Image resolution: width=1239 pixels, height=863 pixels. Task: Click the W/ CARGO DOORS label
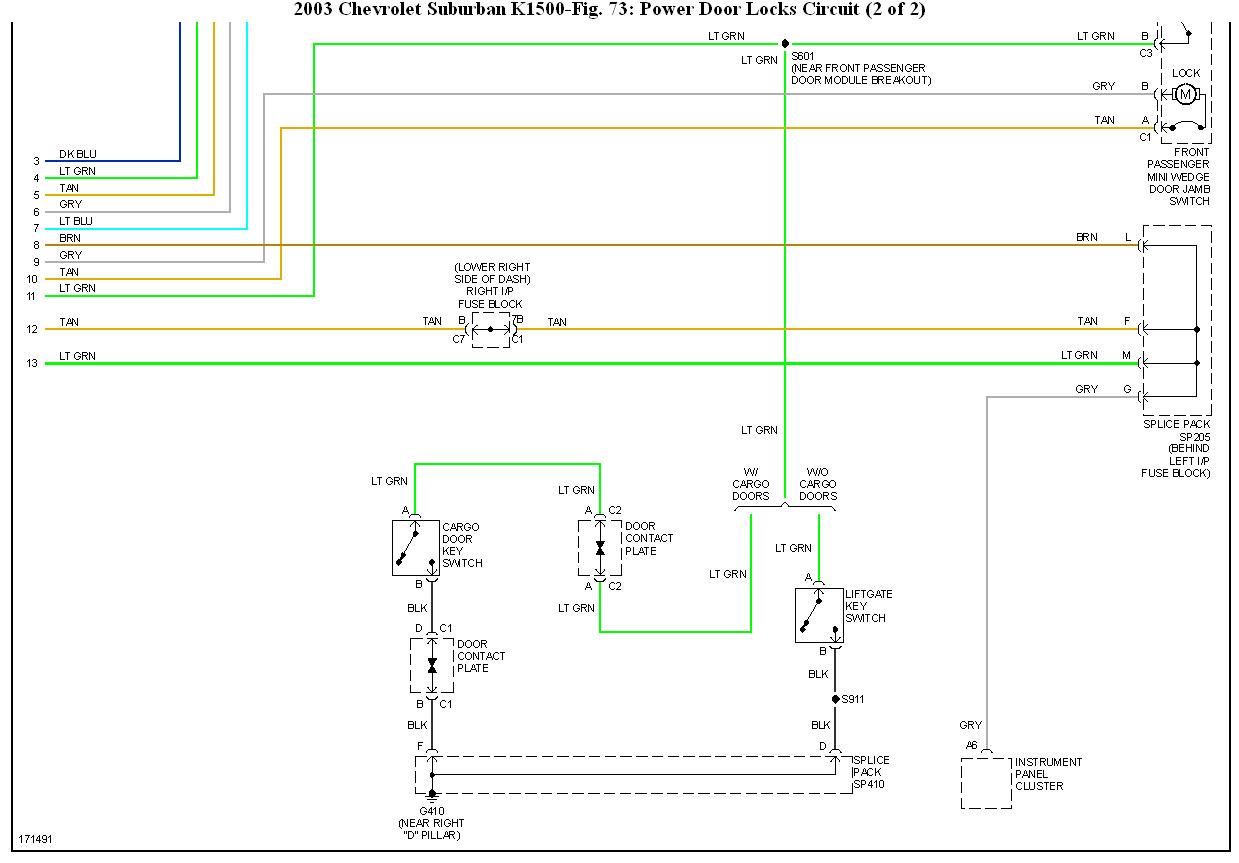(x=751, y=484)
